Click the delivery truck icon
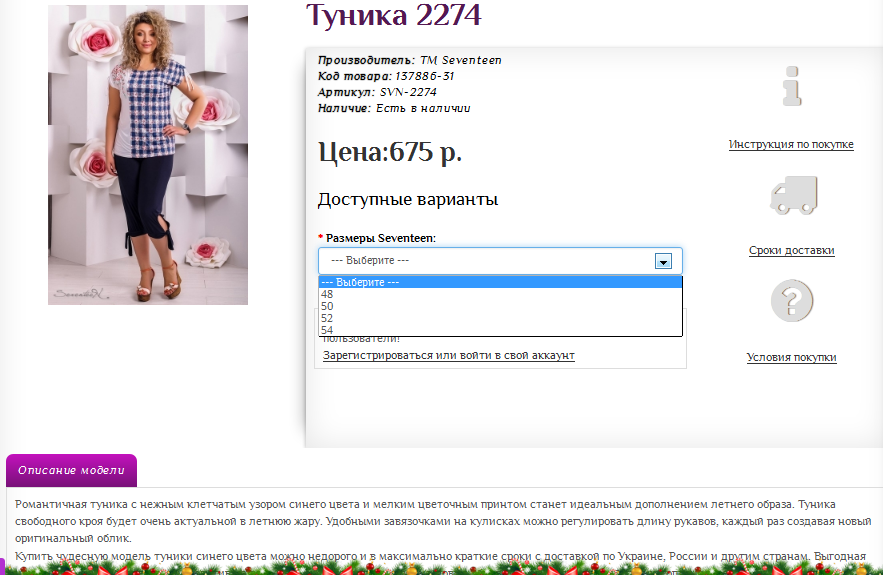This screenshot has height=575, width=883. pos(793,195)
